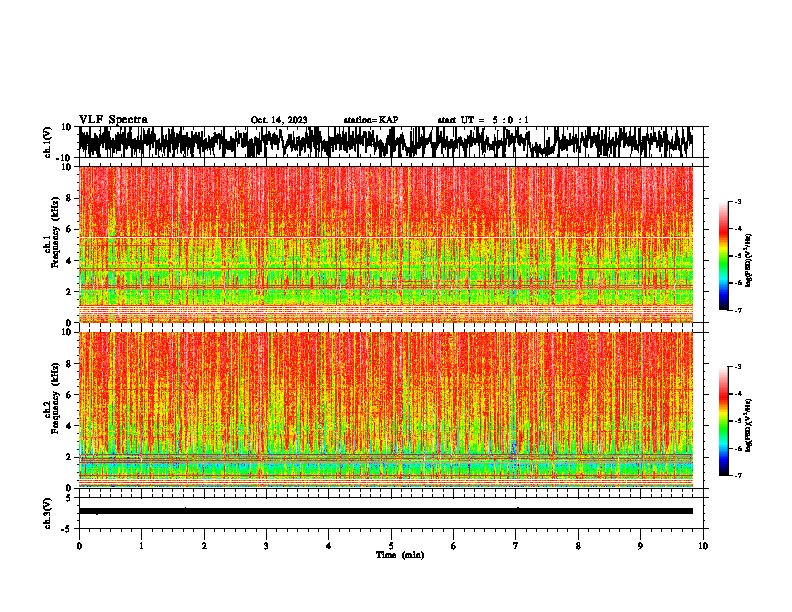Click the "0" tick label on time axis
Viewport: 792px width, 612px height.
pyautogui.click(x=79, y=546)
